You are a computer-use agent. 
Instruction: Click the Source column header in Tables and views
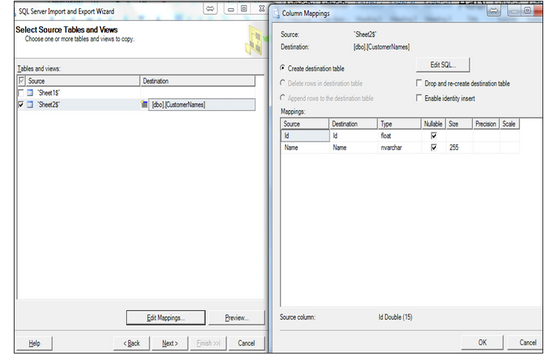[83, 81]
